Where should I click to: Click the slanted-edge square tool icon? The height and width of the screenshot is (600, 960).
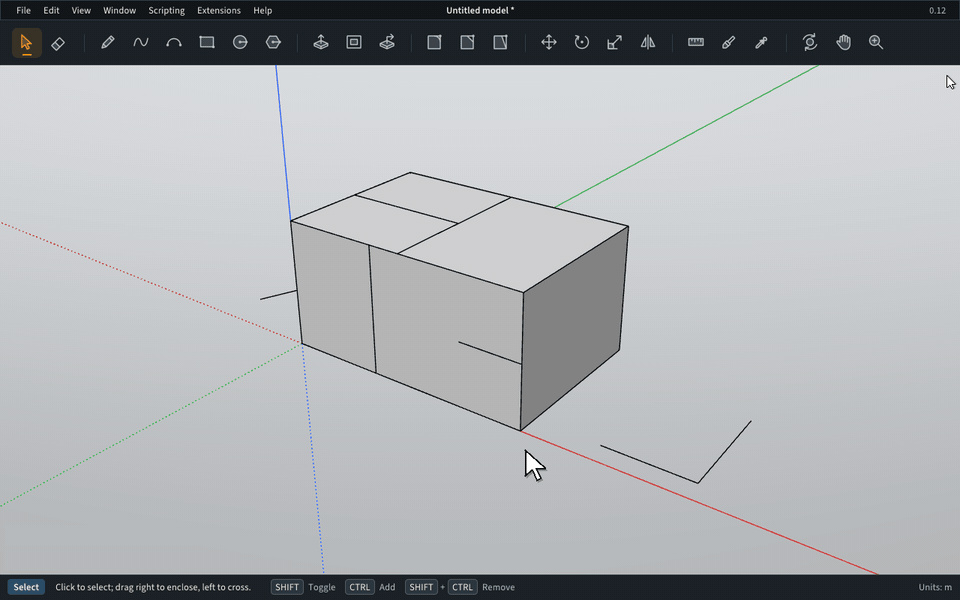coord(500,42)
